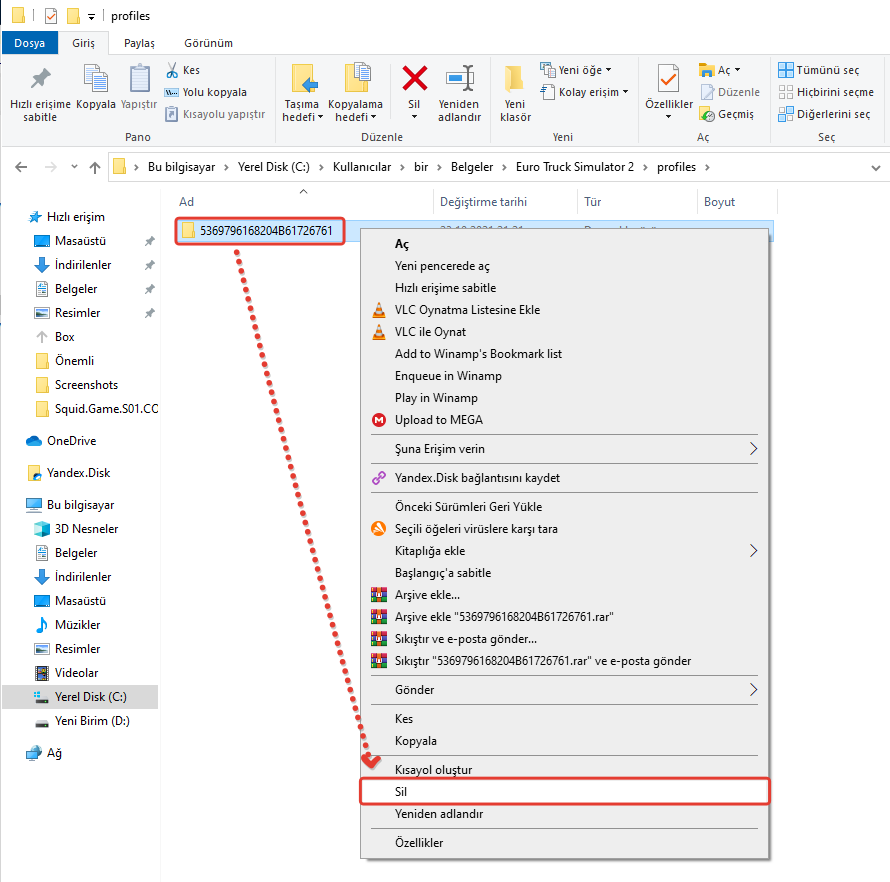Image resolution: width=890 pixels, height=882 pixels.
Task: Select VLC Oynatma Listesine Ekle
Action: pyautogui.click(x=565, y=310)
